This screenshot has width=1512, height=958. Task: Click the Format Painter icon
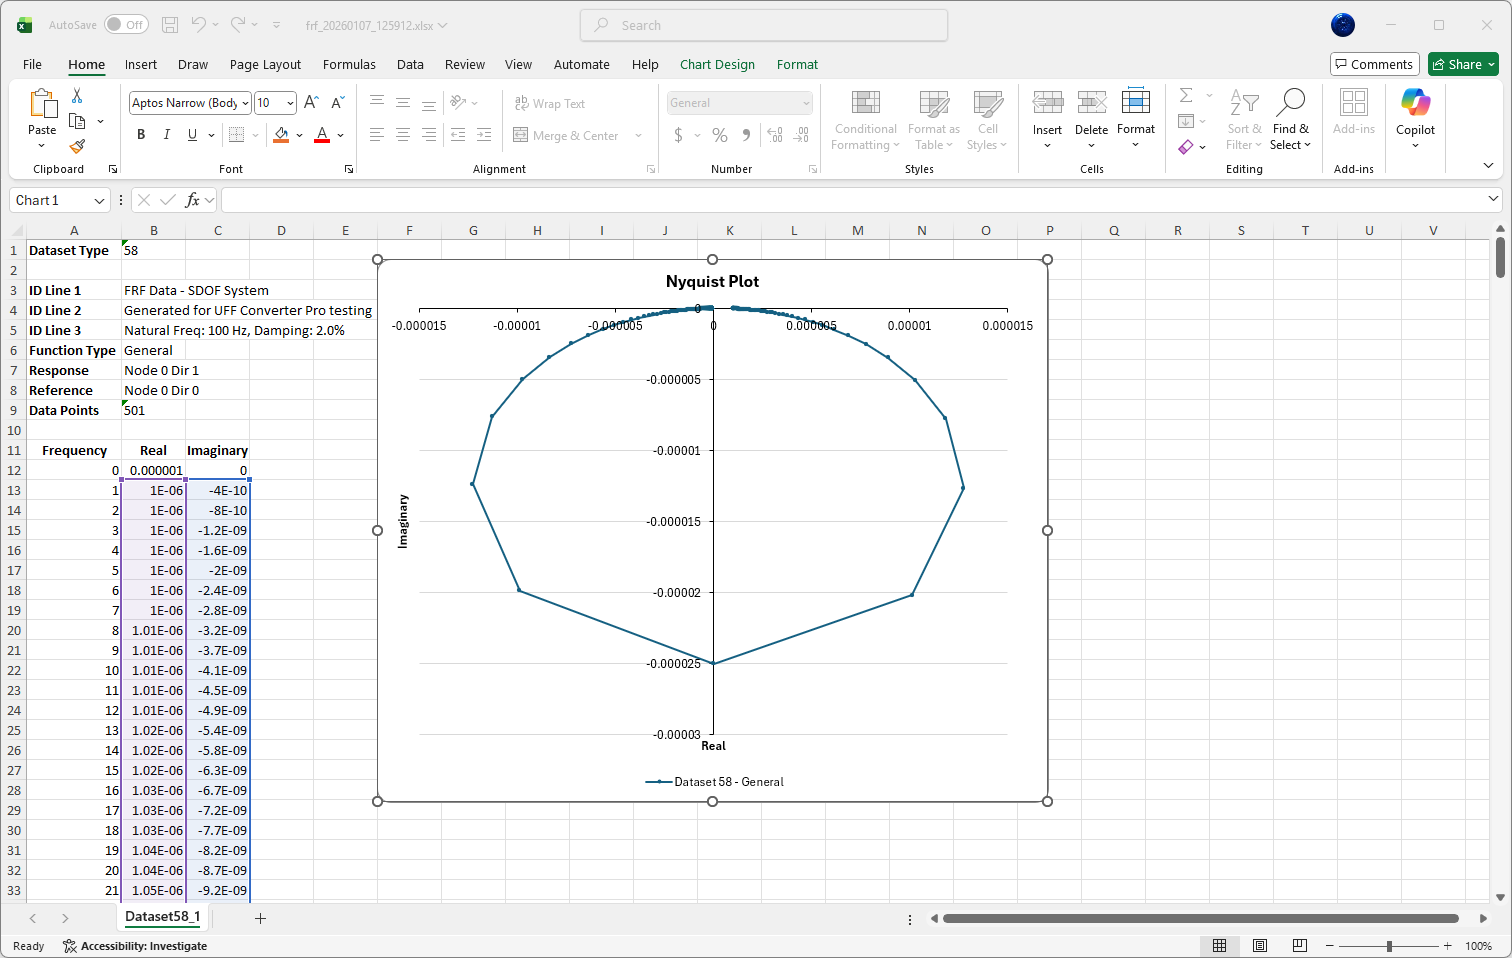(77, 147)
